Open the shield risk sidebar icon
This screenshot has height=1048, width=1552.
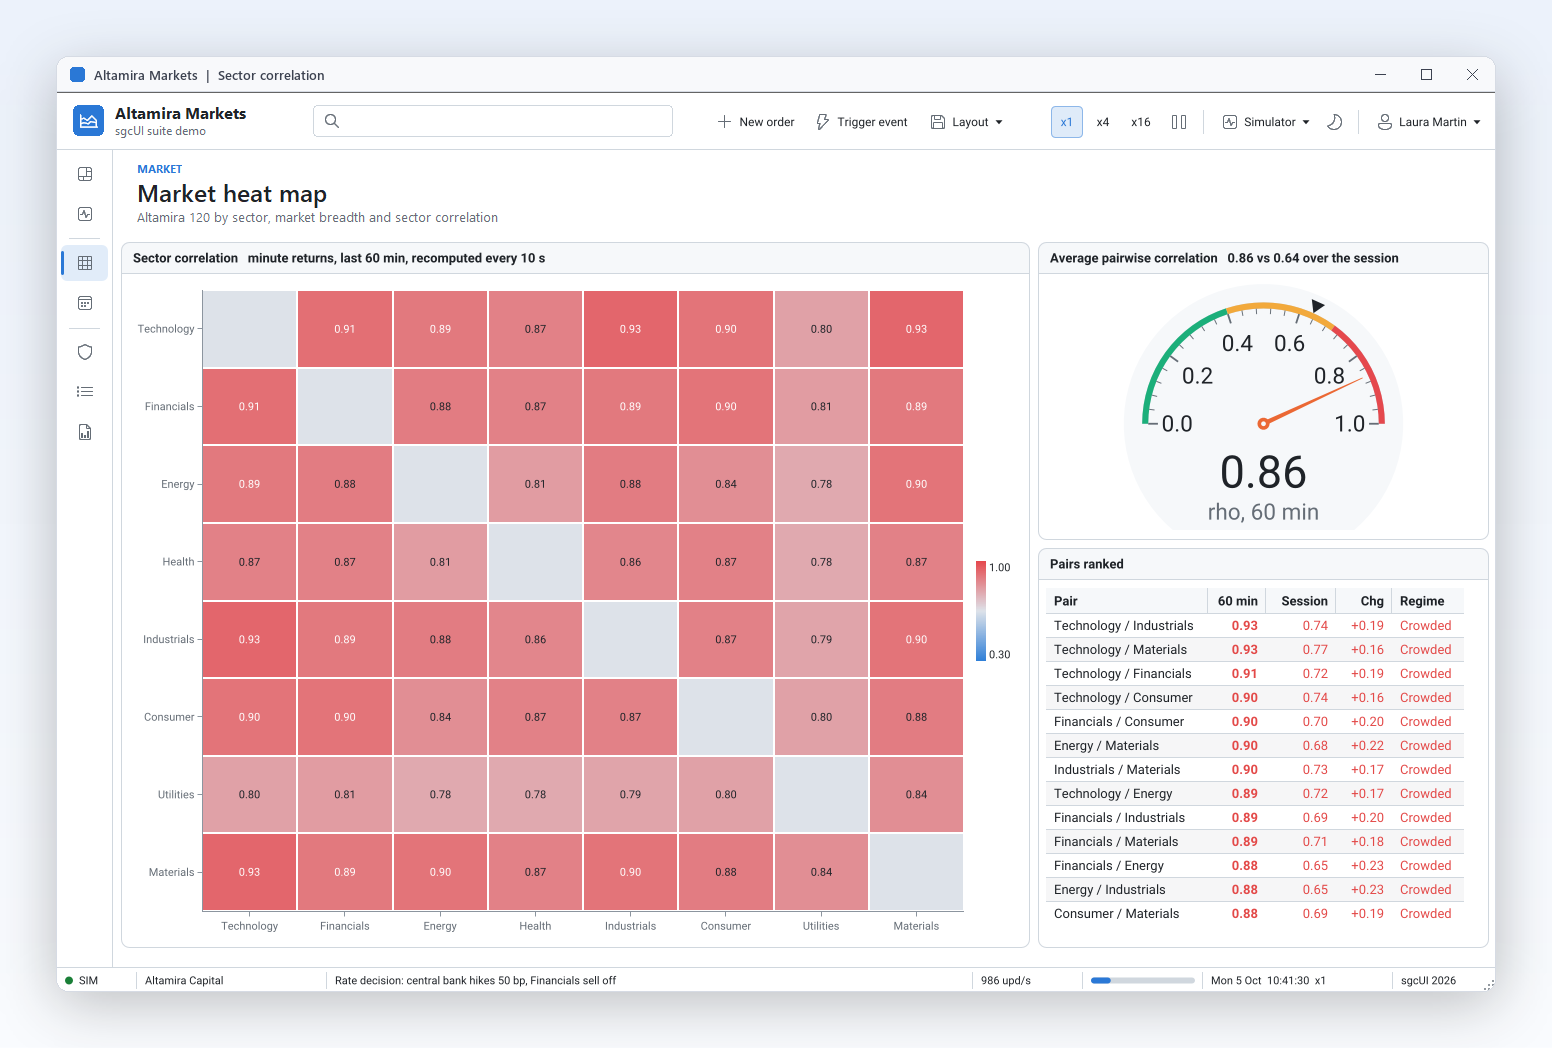coord(85,352)
